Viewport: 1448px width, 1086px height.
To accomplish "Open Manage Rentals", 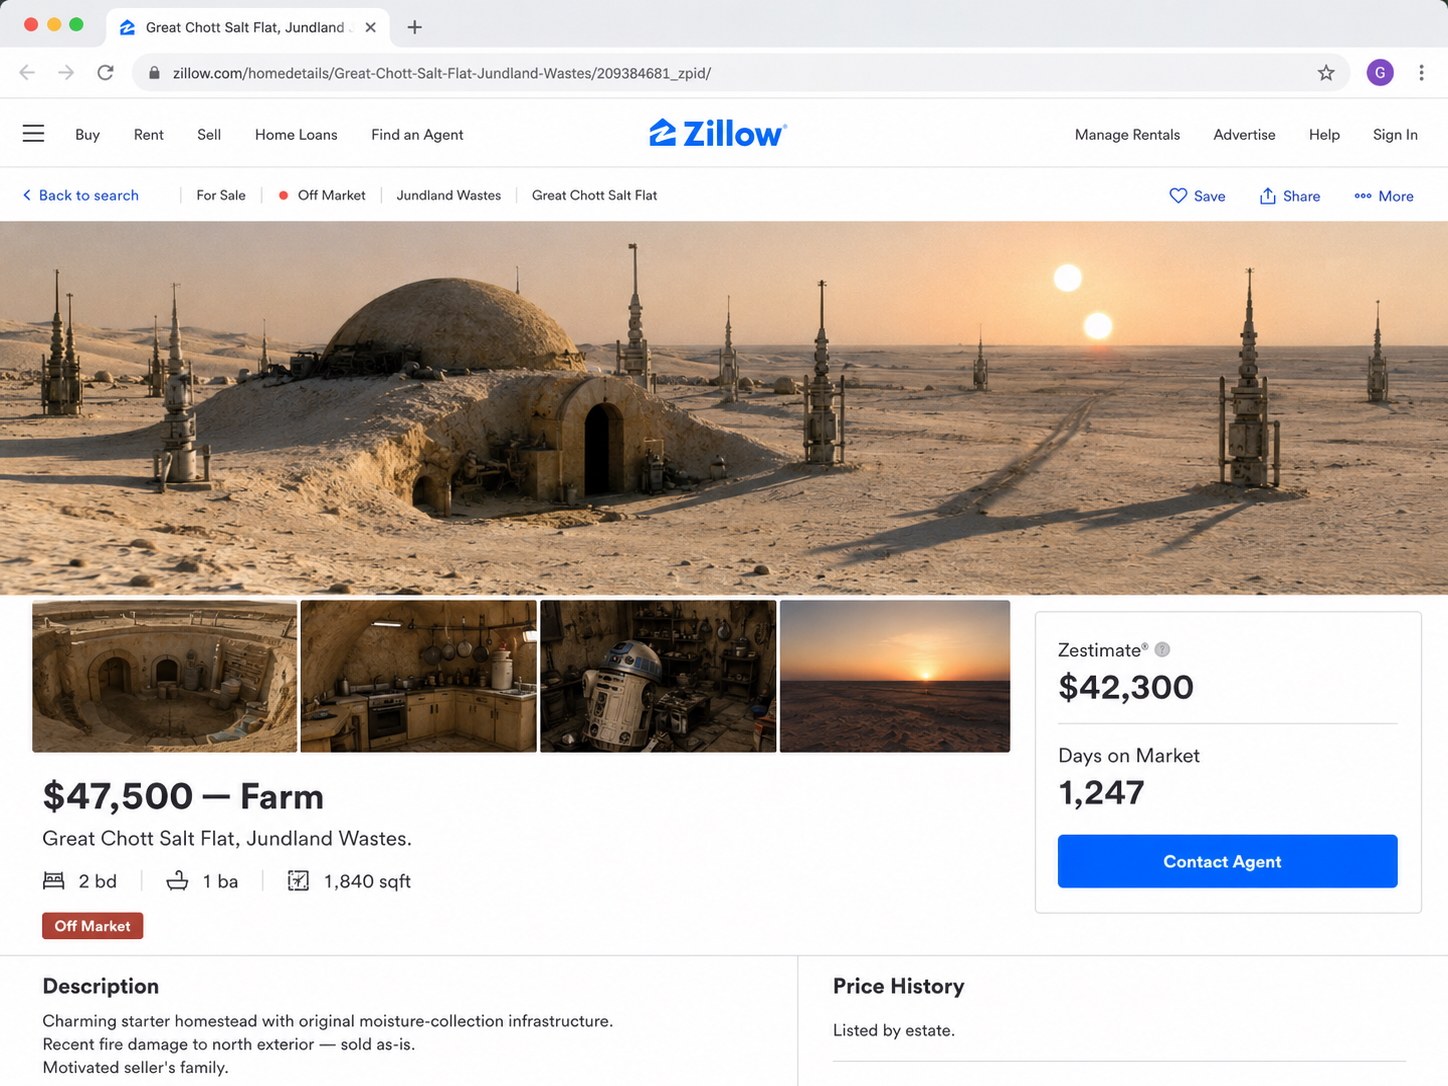I will tap(1127, 134).
